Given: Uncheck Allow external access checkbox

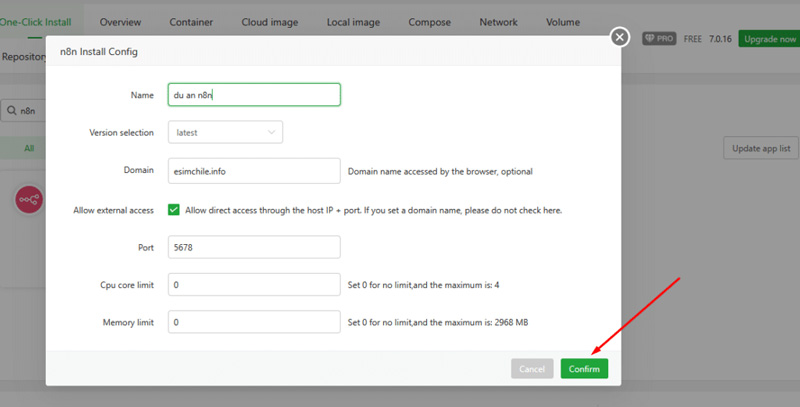Looking at the screenshot, I should click(x=173, y=210).
